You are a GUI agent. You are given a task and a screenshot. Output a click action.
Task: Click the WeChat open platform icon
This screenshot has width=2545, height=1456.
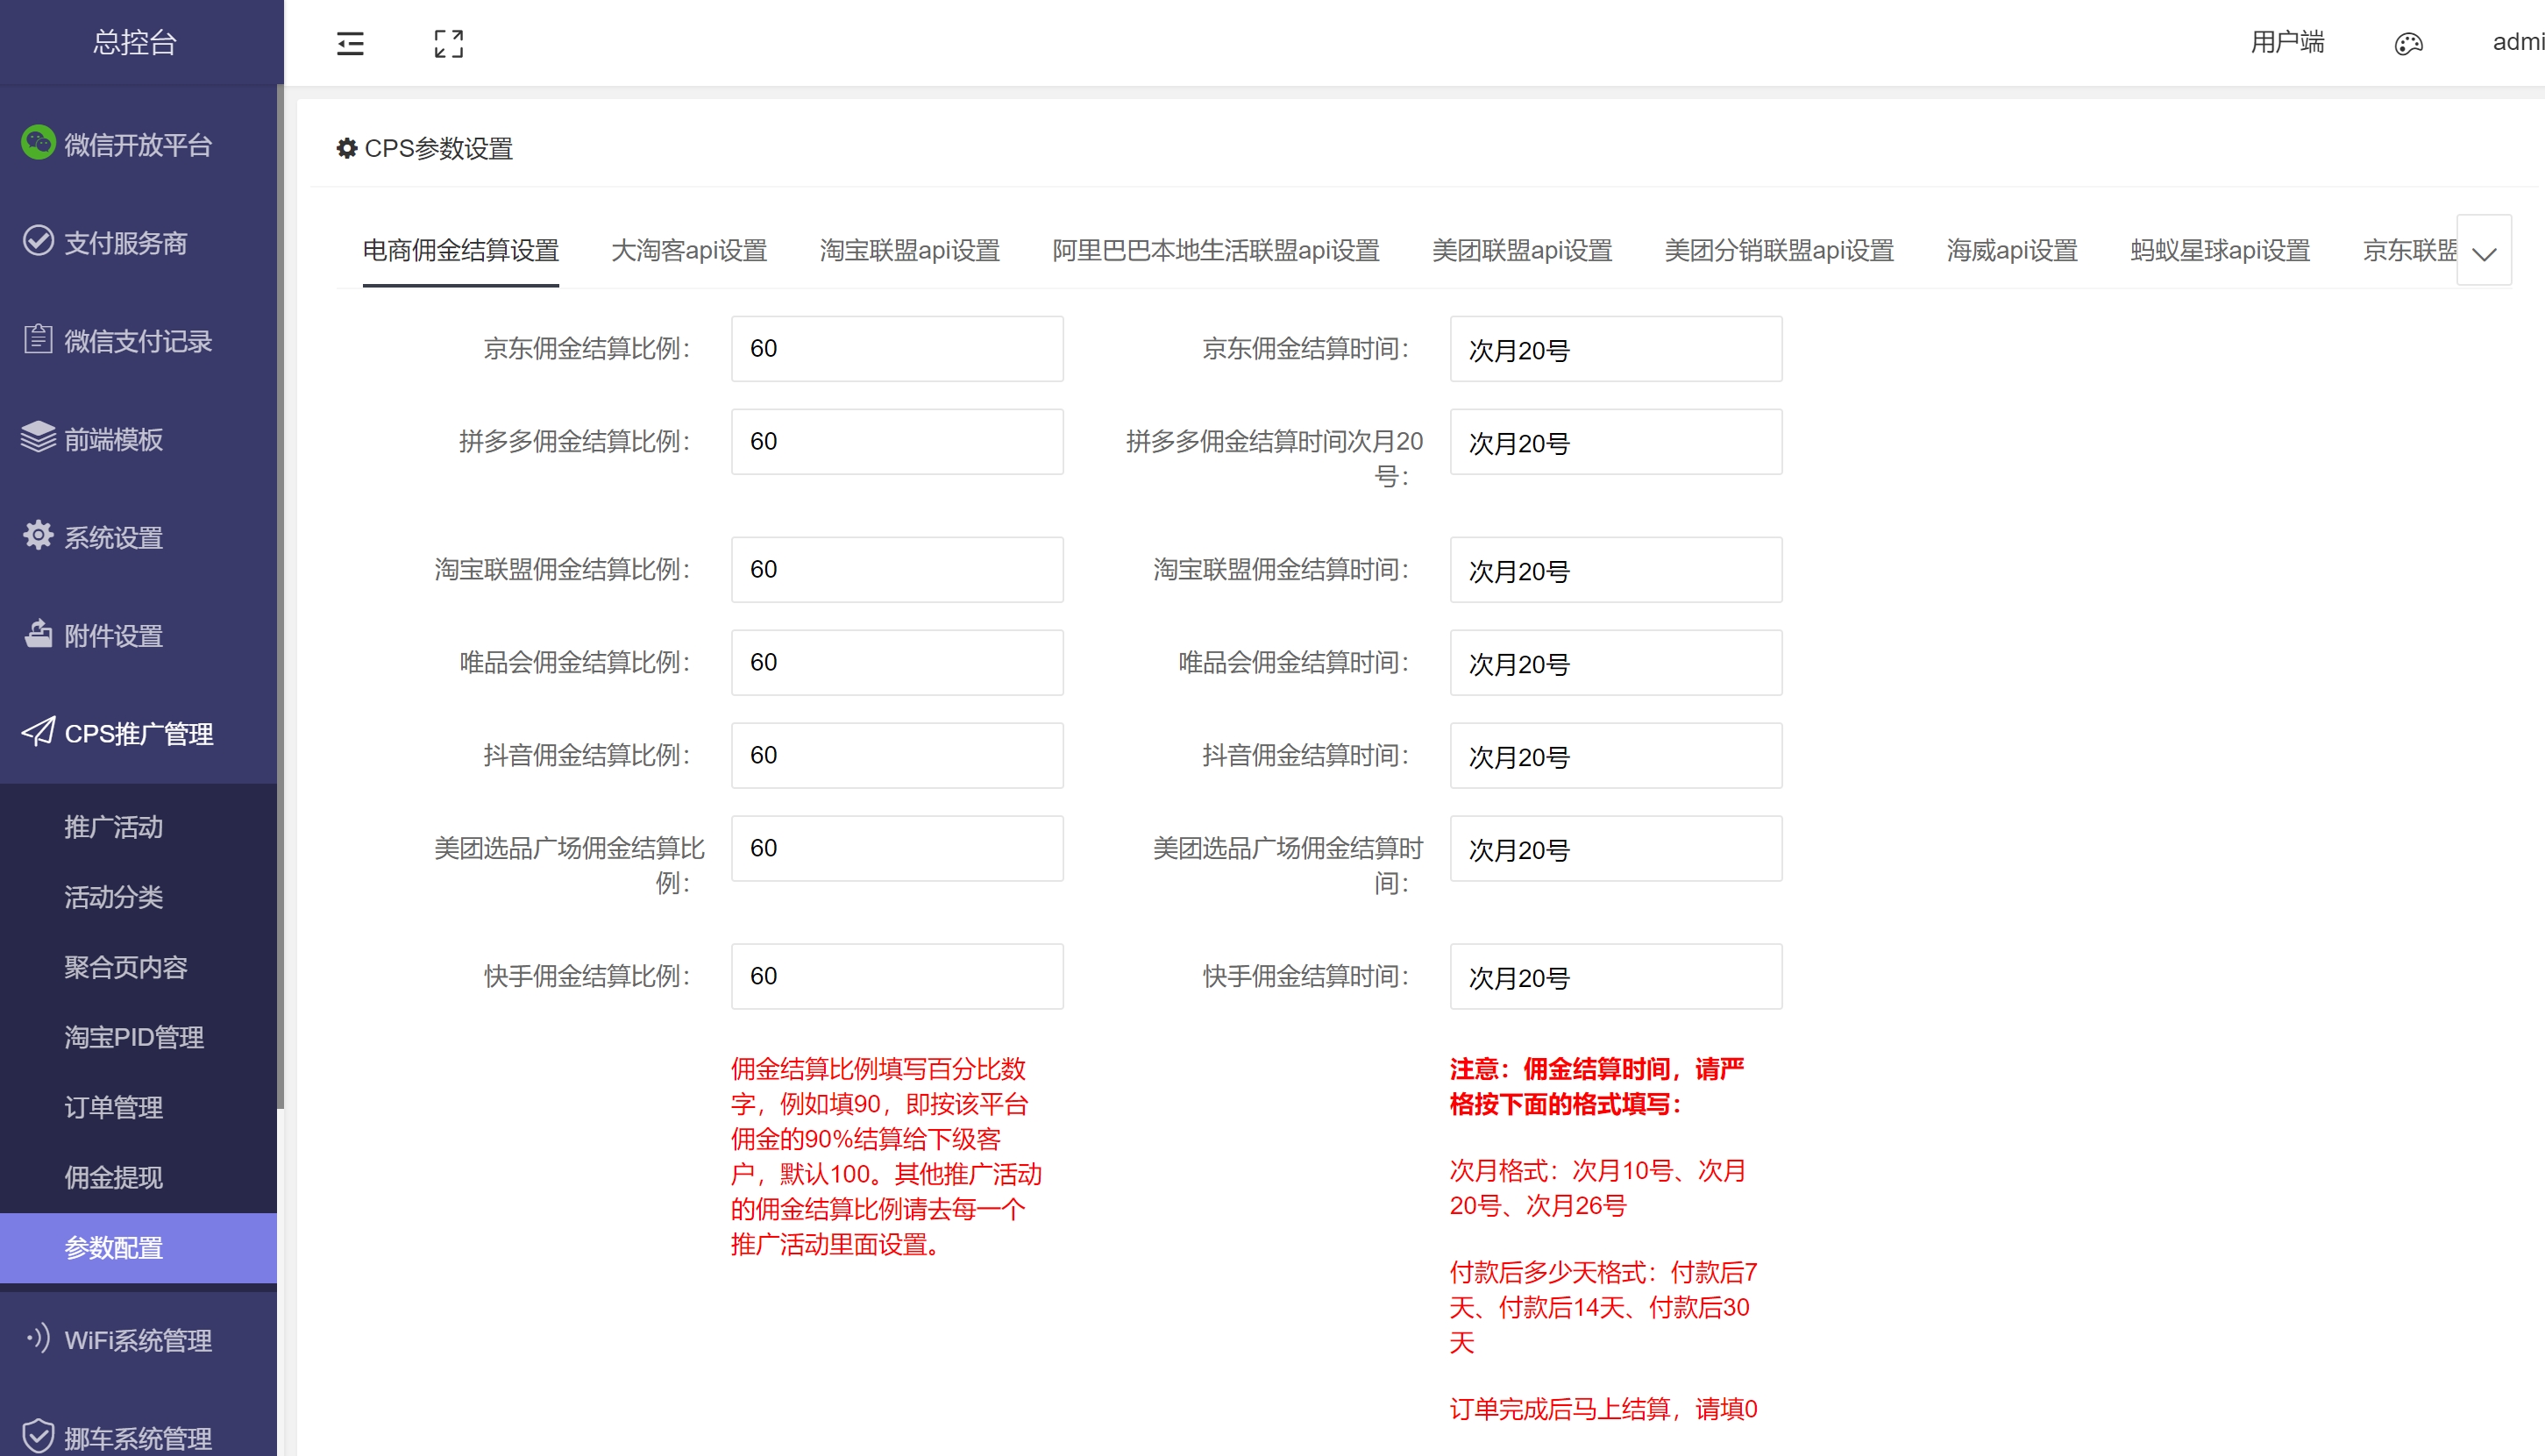click(38, 142)
